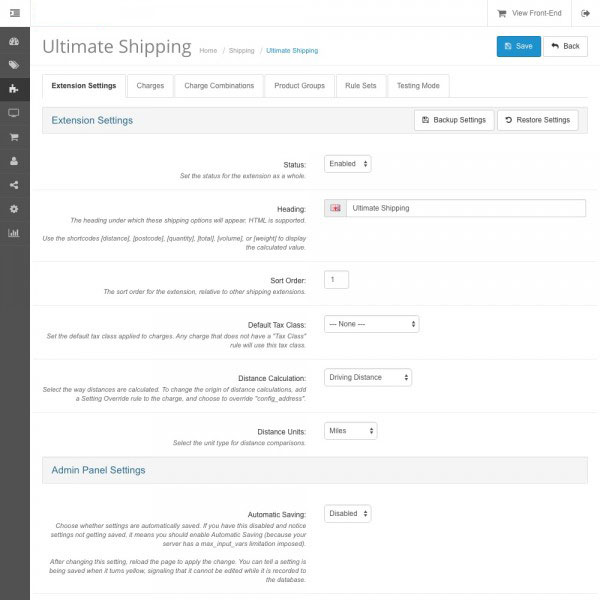Open the Customers user icon in sidebar
The width and height of the screenshot is (600, 600).
coord(14,161)
